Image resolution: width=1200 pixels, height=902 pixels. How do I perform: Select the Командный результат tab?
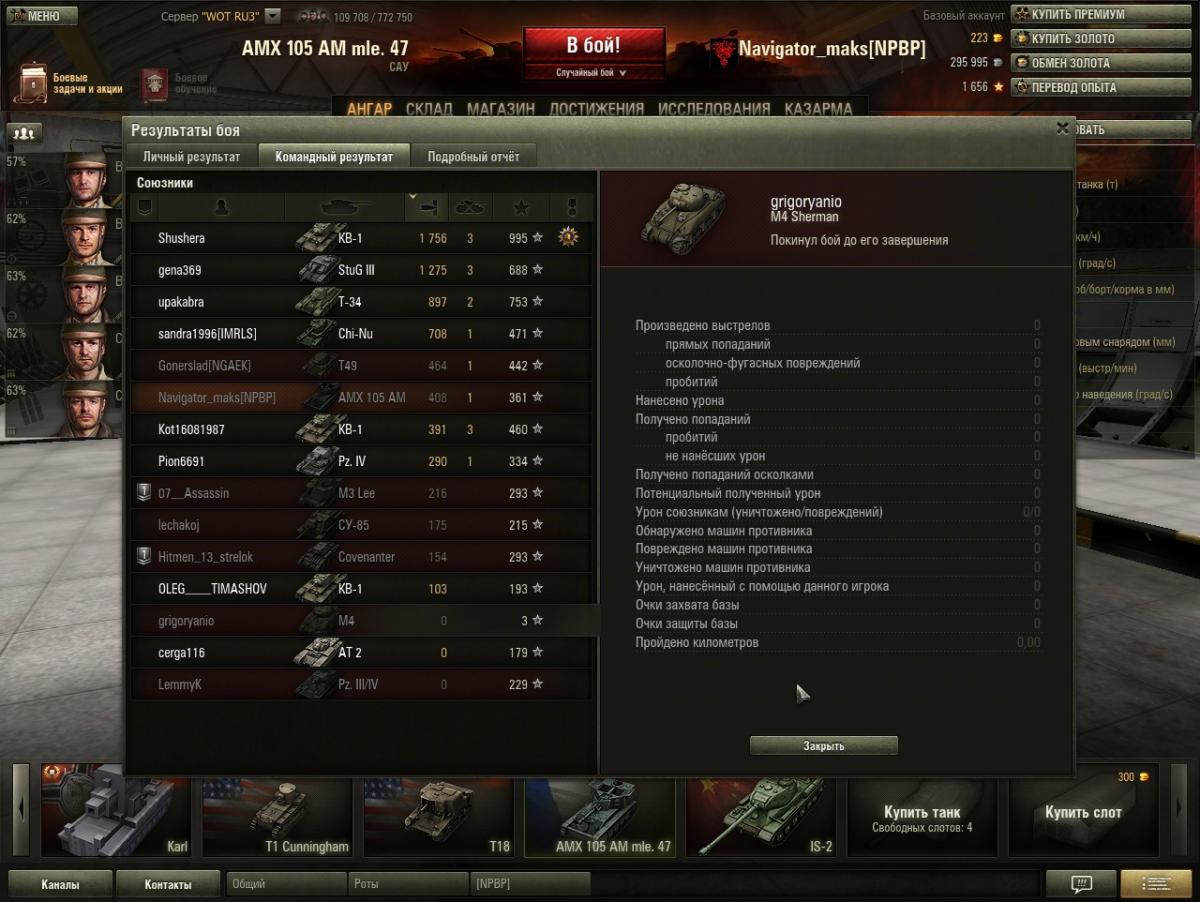coord(334,157)
